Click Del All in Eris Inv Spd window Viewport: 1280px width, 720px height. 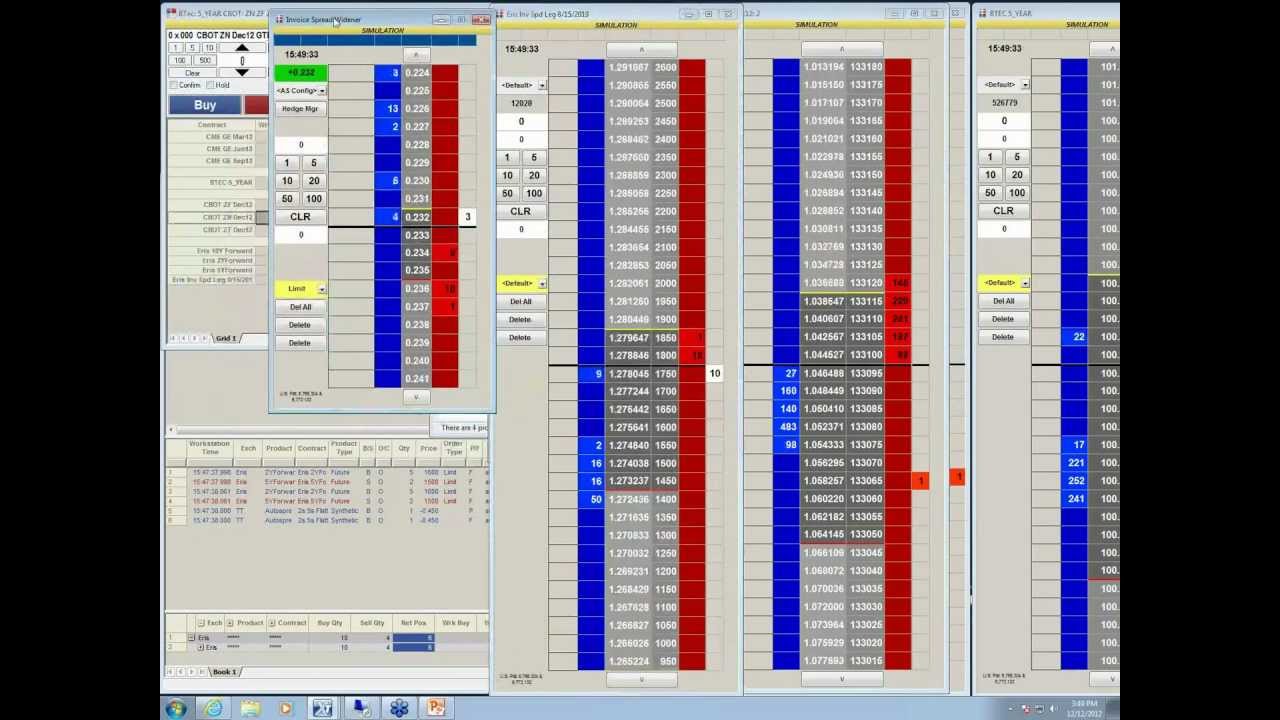520,301
